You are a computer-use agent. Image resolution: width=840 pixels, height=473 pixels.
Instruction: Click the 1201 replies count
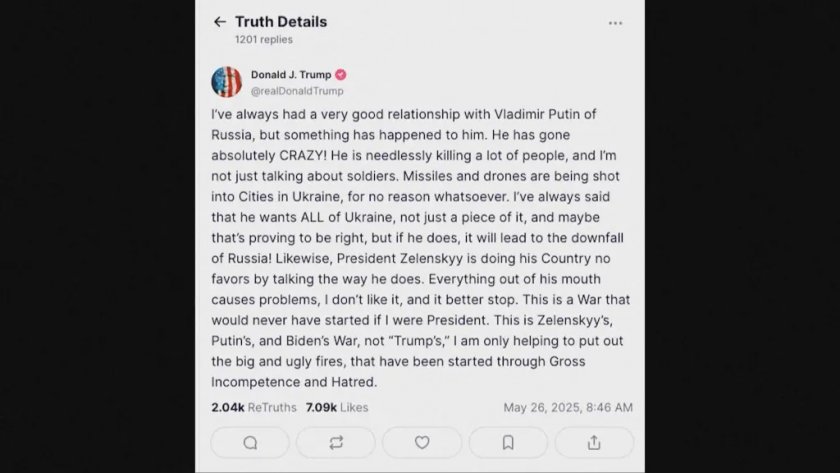point(264,40)
